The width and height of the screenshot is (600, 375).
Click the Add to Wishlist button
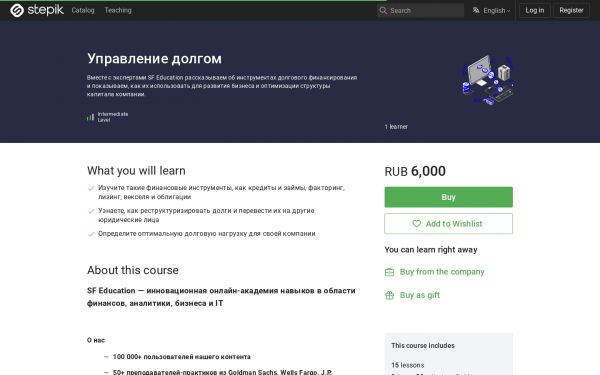[448, 224]
